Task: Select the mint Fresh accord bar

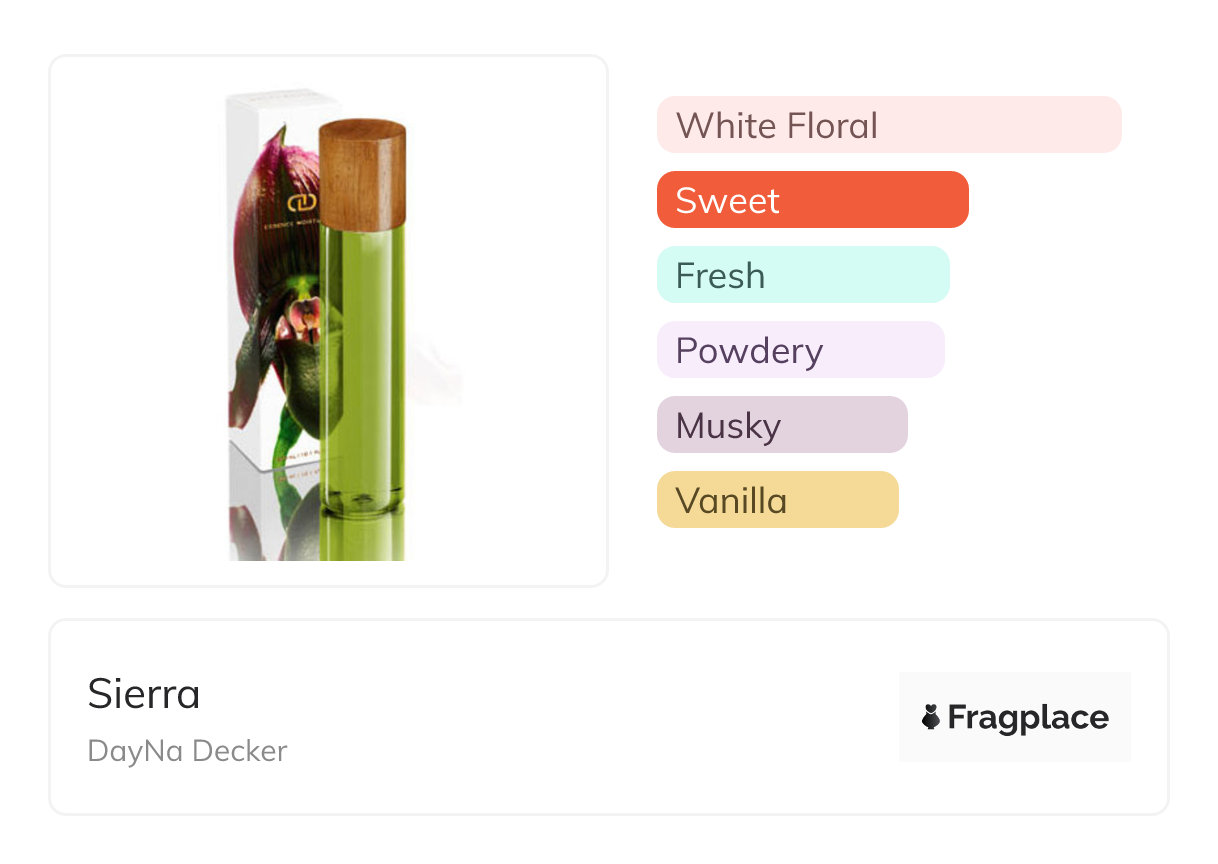Action: [x=802, y=275]
